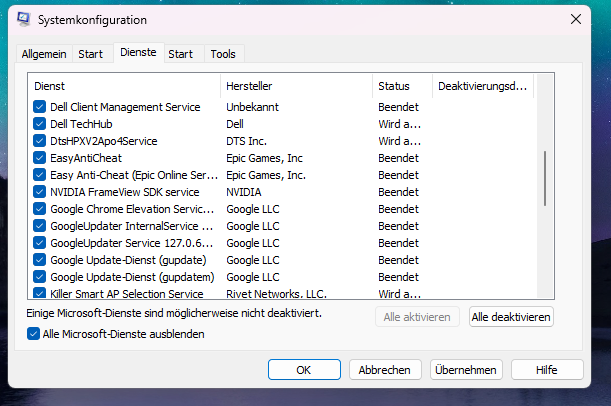The height and width of the screenshot is (406, 611).
Task: Sort by the Hersteller column header
Action: pos(297,86)
